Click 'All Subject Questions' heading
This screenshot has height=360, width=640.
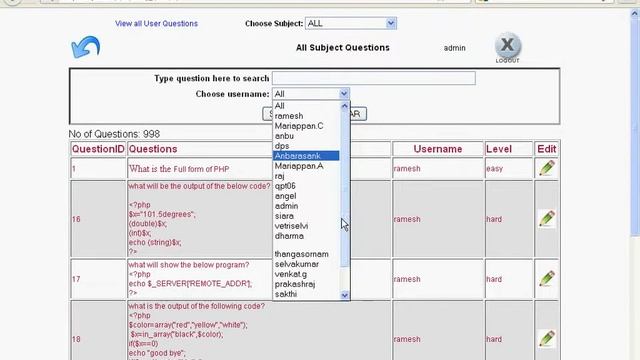342,48
